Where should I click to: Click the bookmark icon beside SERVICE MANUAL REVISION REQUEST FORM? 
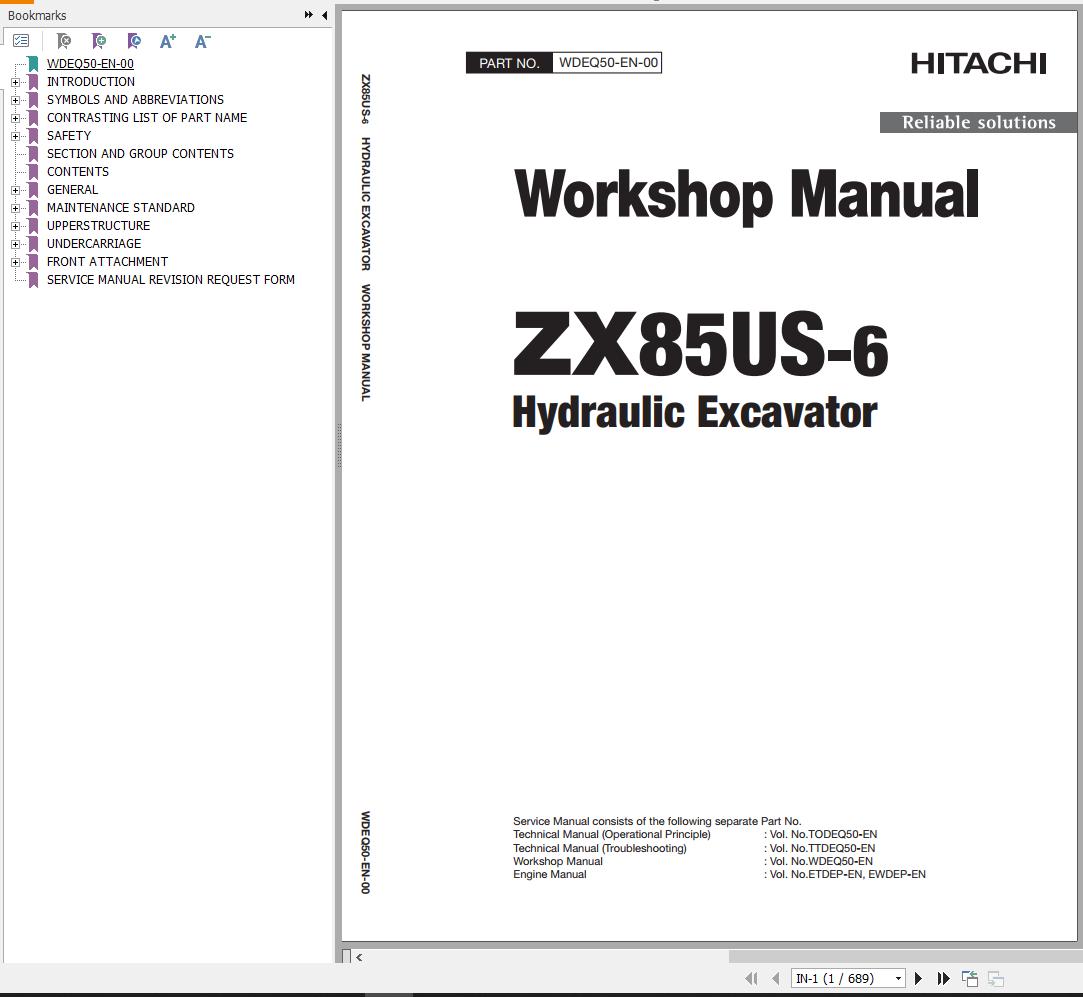(32, 280)
